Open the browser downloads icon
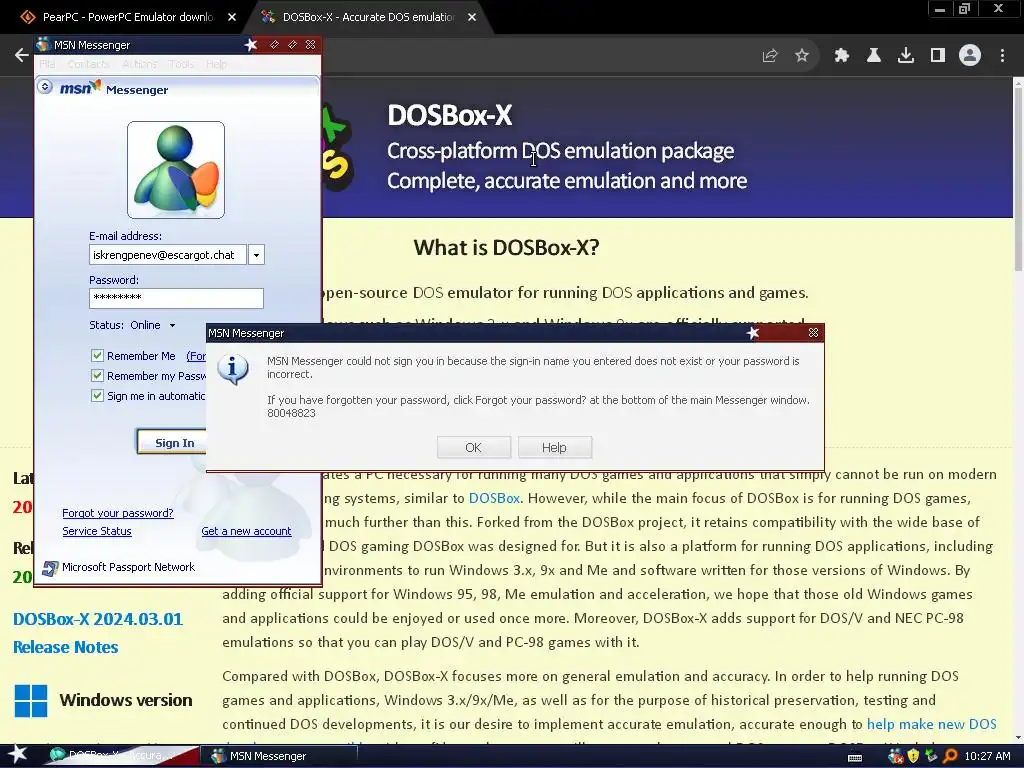Screen dimensions: 1024x768 (x=906, y=56)
